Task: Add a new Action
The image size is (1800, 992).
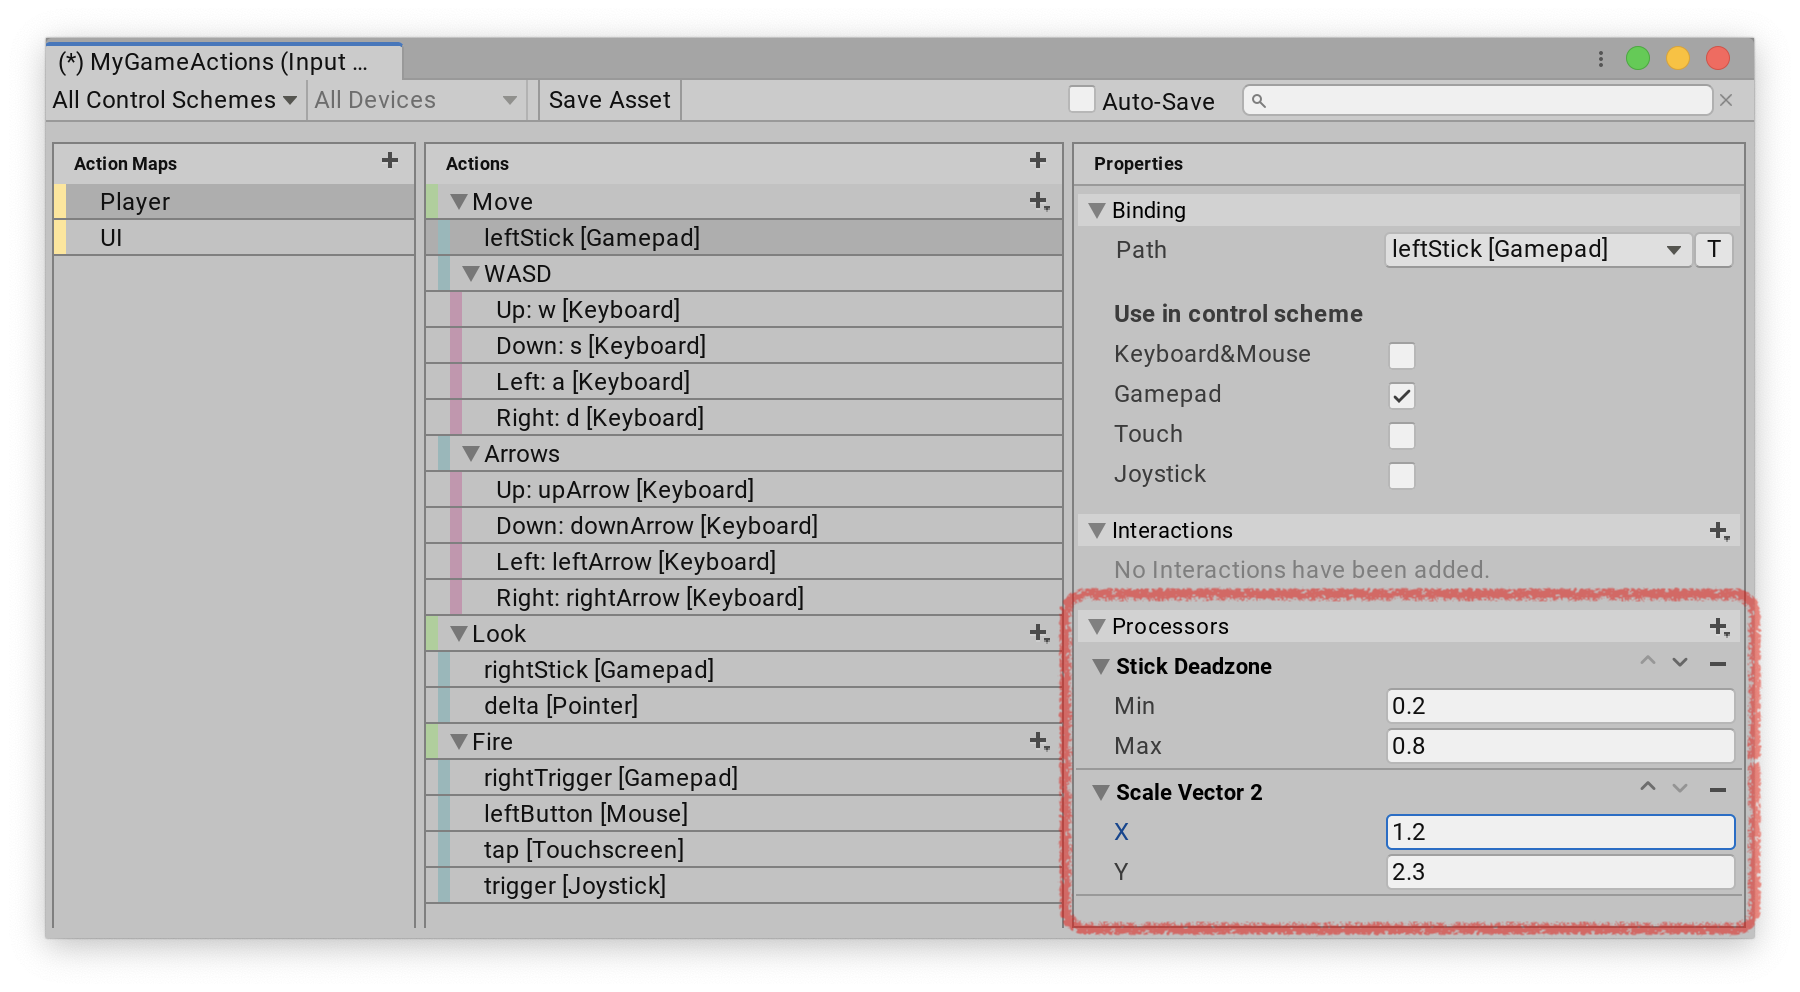Action: click(1037, 160)
